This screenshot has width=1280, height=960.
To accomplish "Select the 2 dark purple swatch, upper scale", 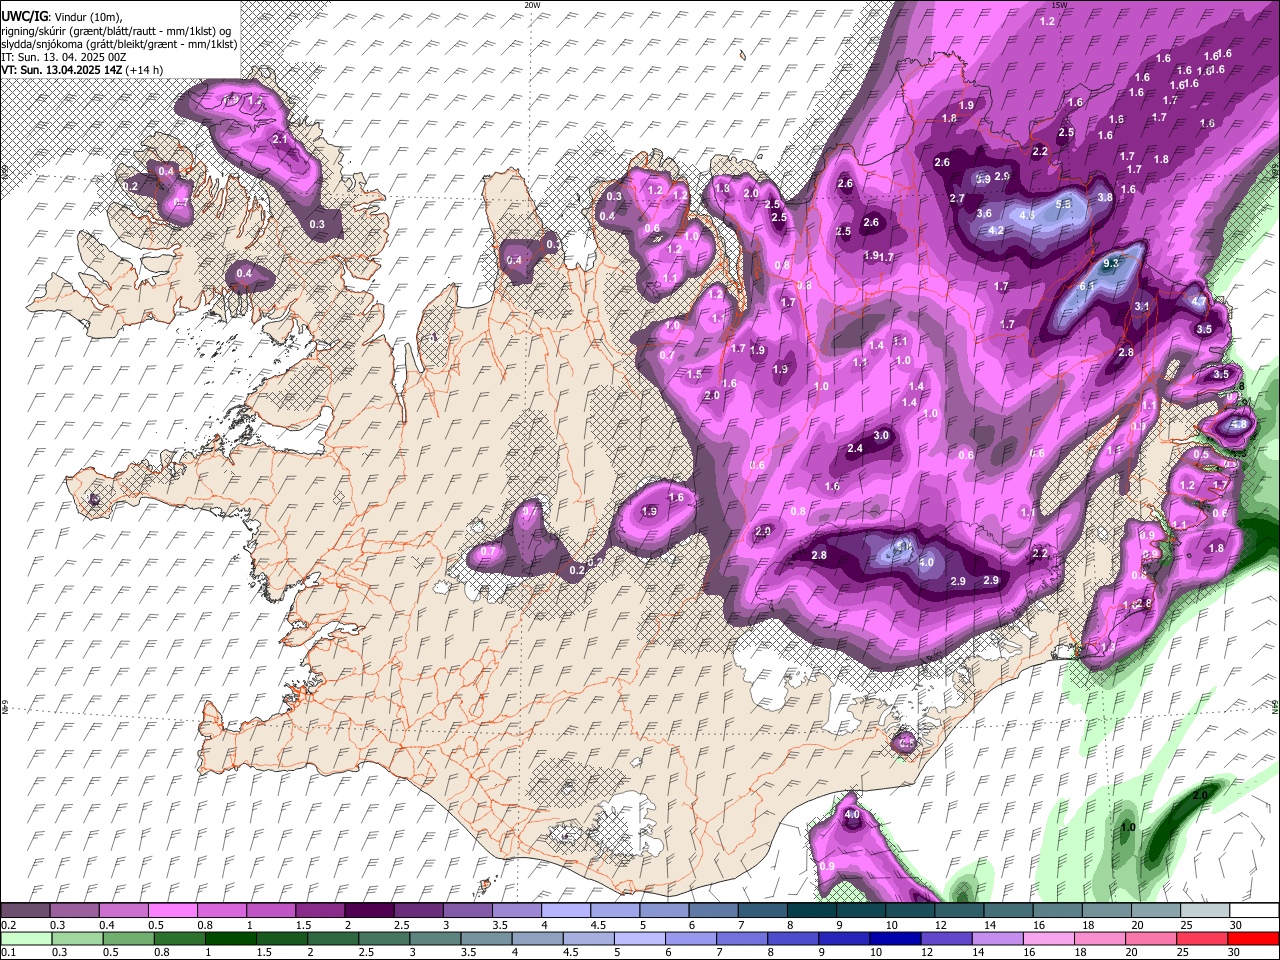I will pyautogui.click(x=368, y=911).
